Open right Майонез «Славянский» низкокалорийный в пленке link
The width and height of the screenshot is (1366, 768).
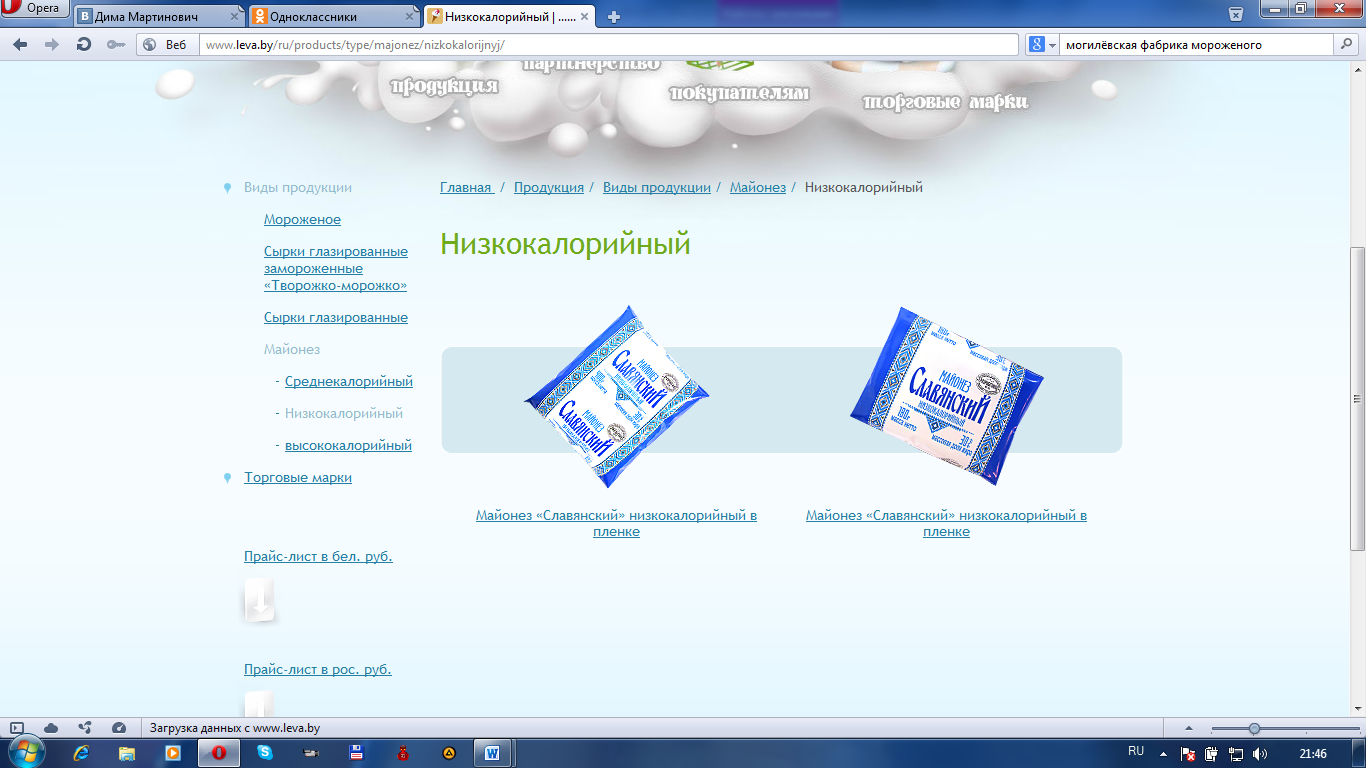(x=946, y=523)
